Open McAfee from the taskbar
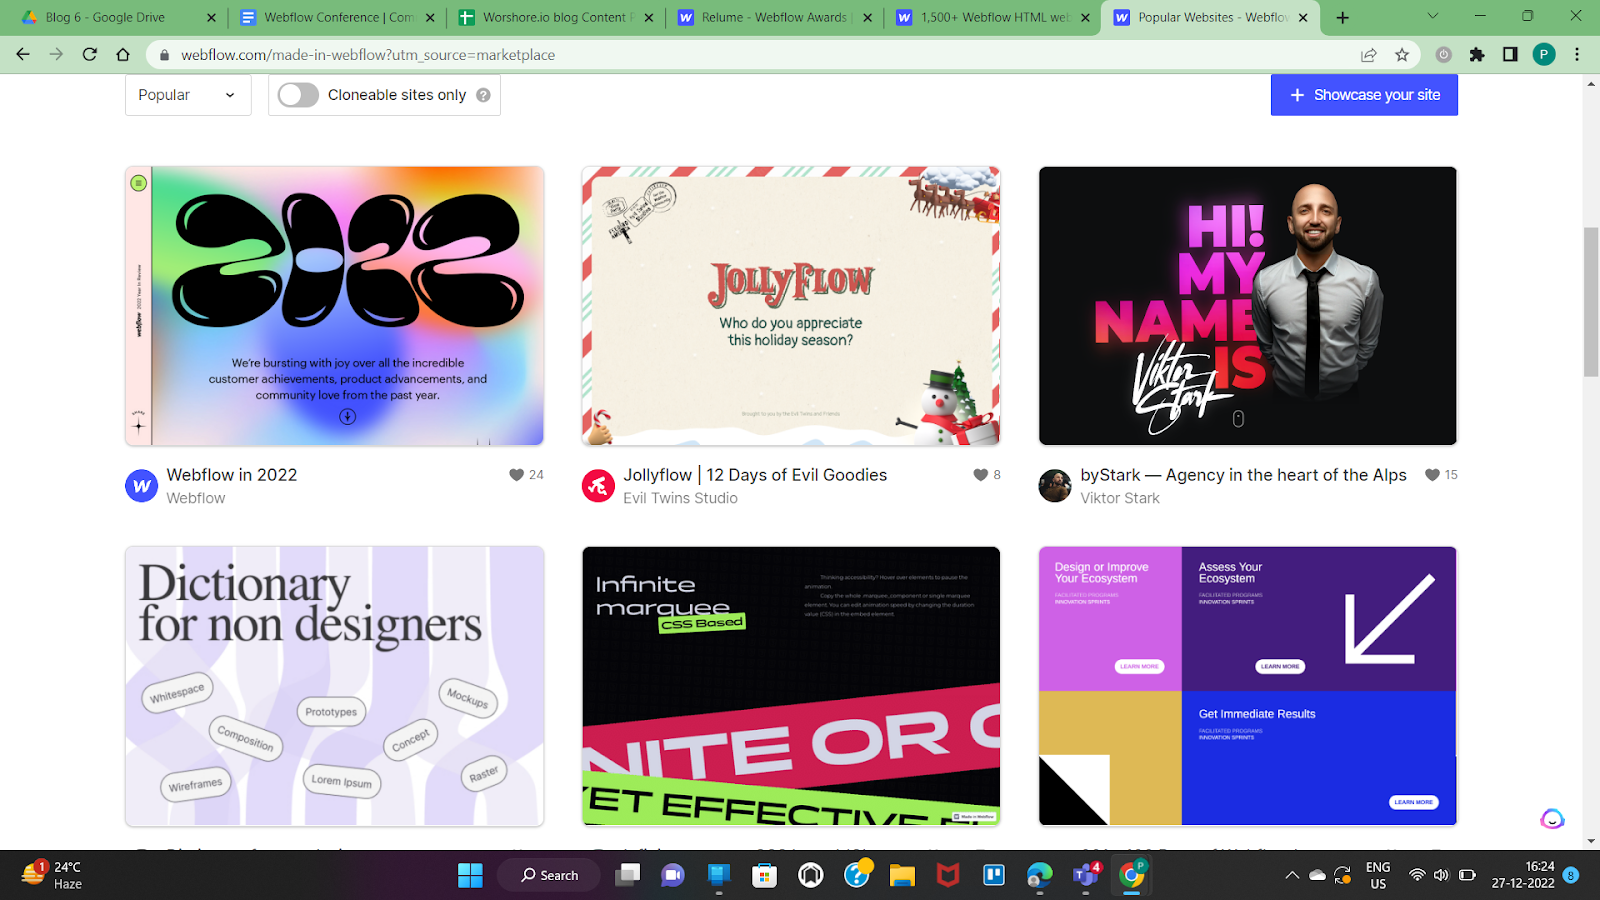This screenshot has width=1600, height=900. click(948, 875)
